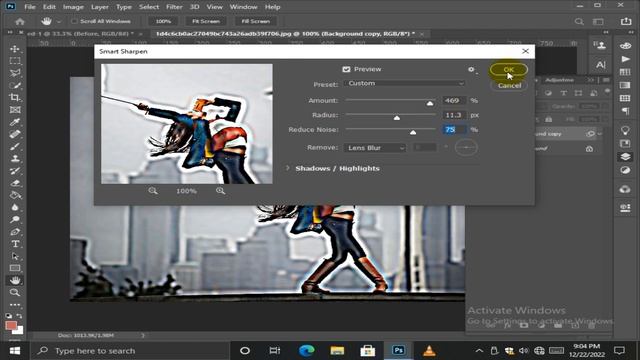Open the Remove Lens Blur dropdown
The image size is (640, 360).
pos(375,148)
